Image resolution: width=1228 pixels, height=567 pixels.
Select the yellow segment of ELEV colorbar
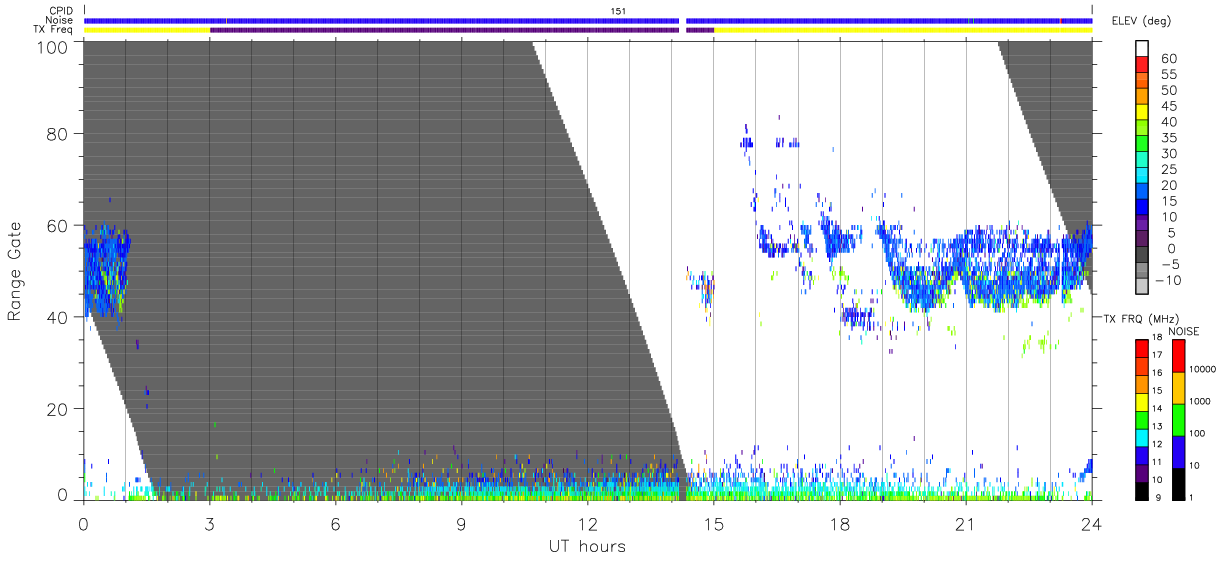1143,113
